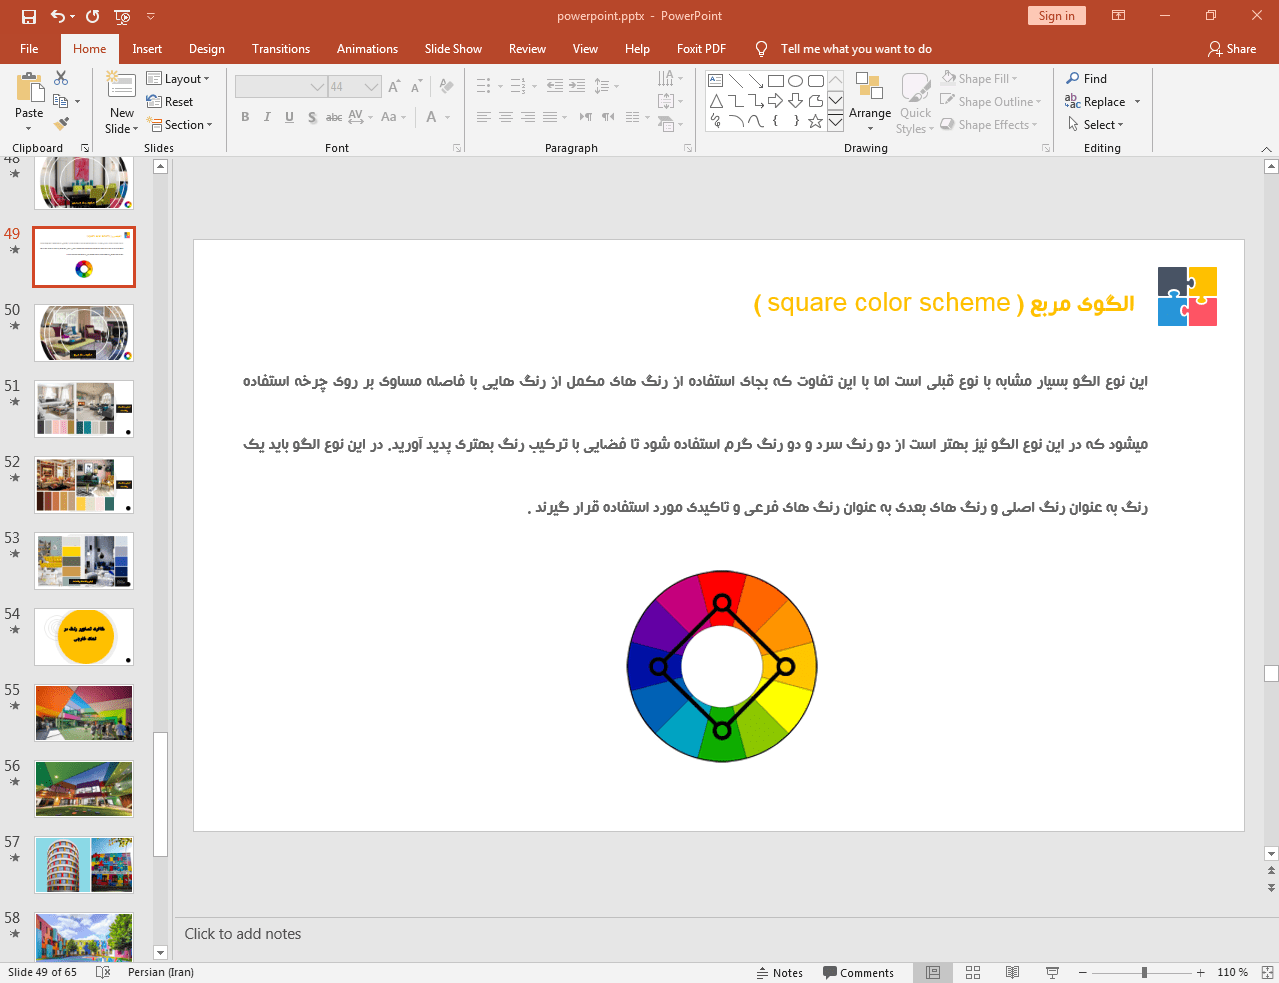This screenshot has width=1279, height=983.
Task: Center-align the paragraph text
Action: pyautogui.click(x=506, y=117)
